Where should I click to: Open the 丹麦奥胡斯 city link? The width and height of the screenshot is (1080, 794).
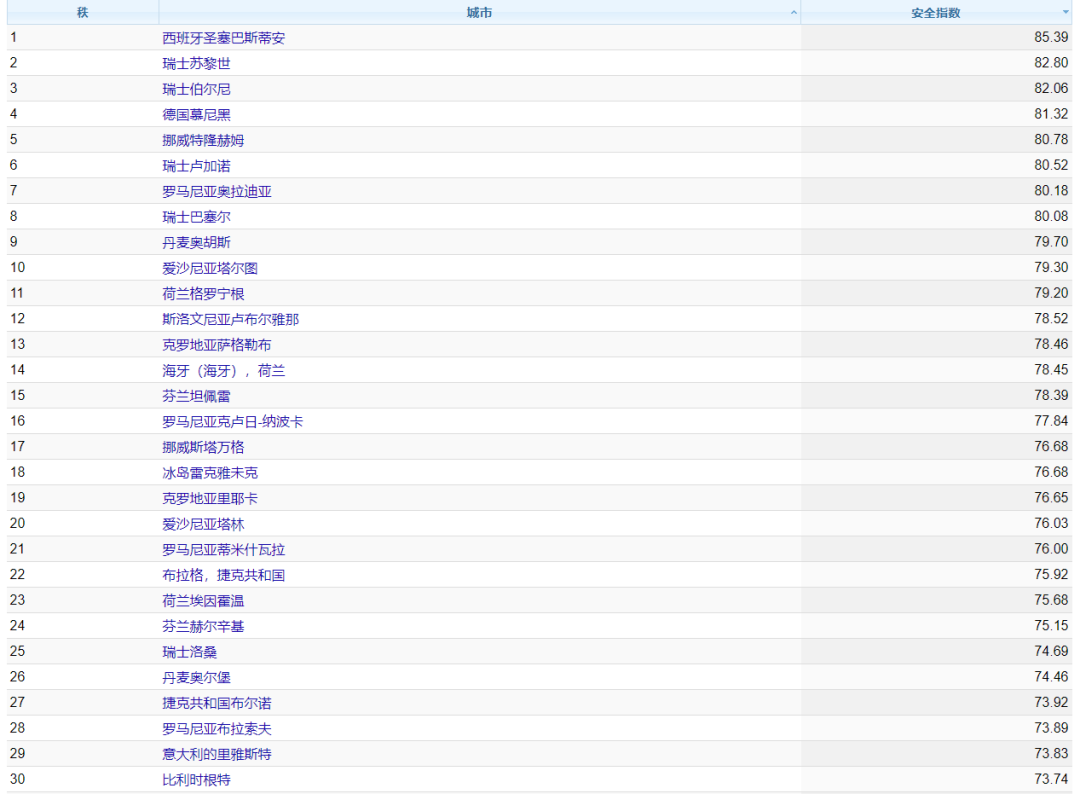196,242
